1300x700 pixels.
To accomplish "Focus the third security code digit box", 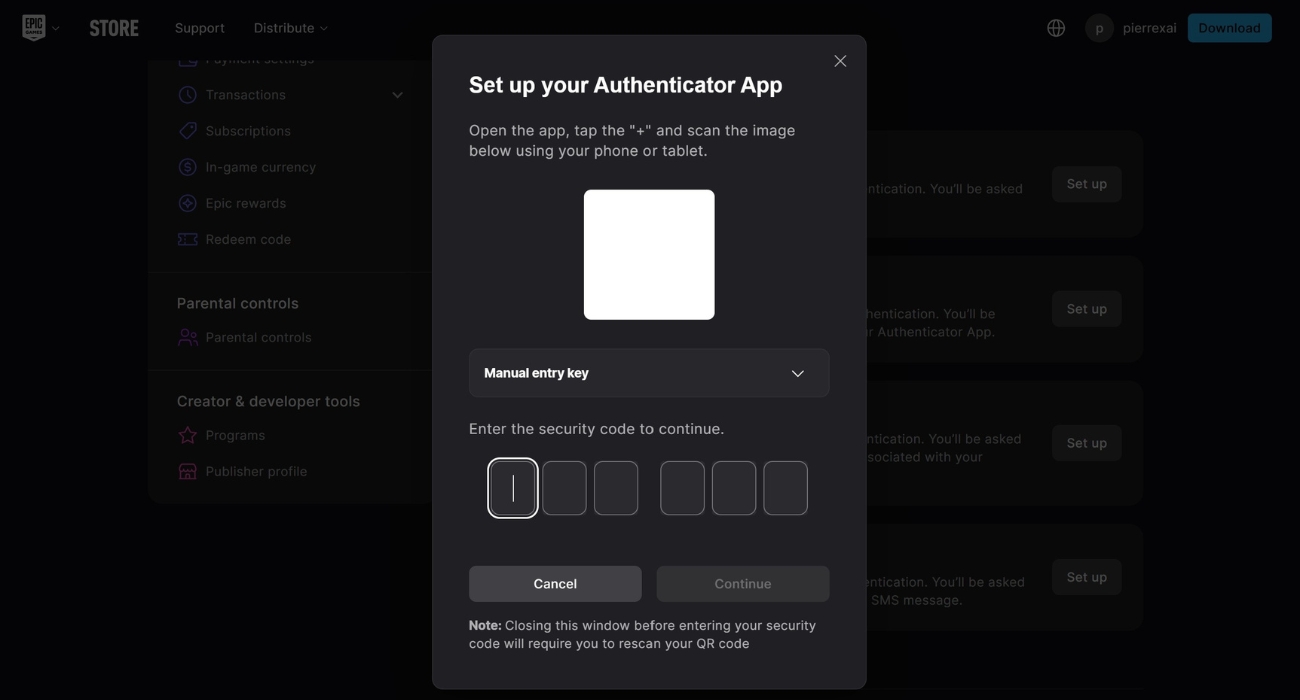I will [x=616, y=488].
